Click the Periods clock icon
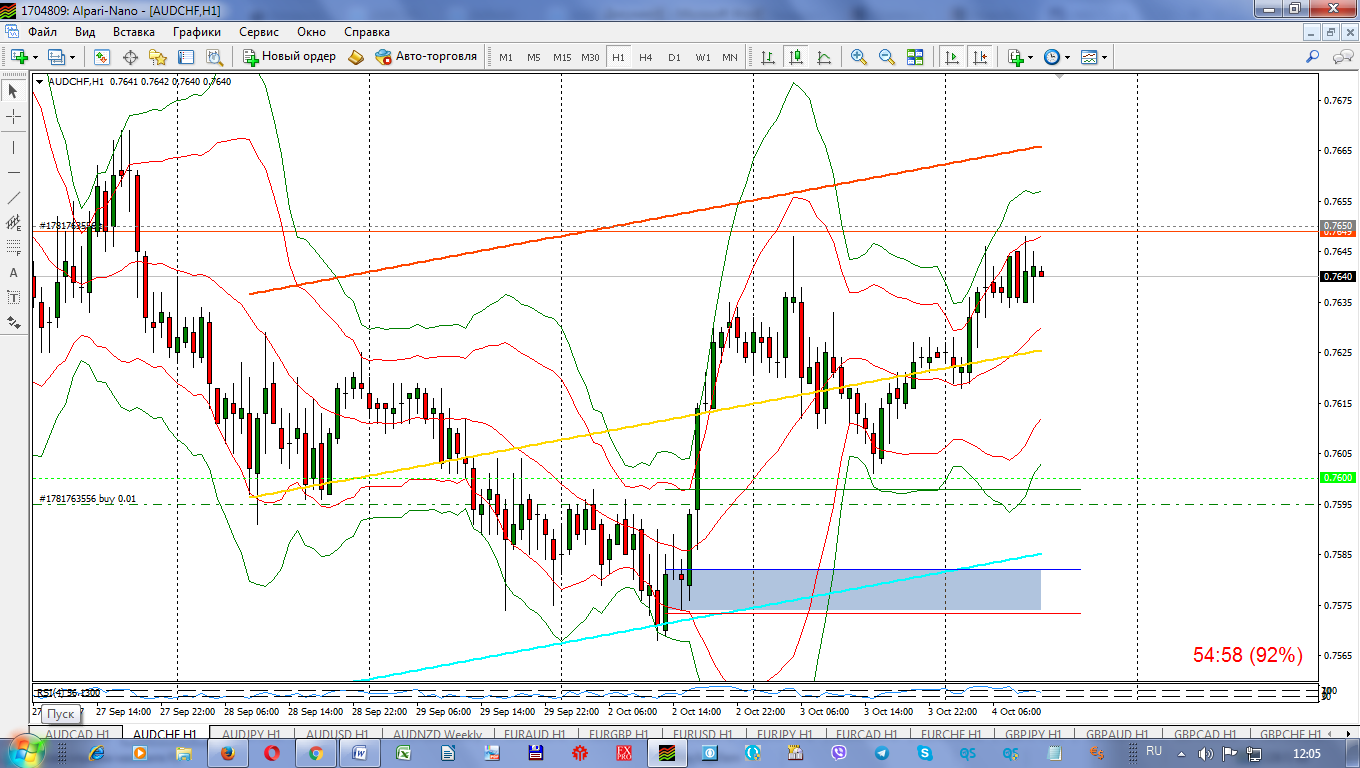The height and width of the screenshot is (768, 1360). coord(1052,57)
